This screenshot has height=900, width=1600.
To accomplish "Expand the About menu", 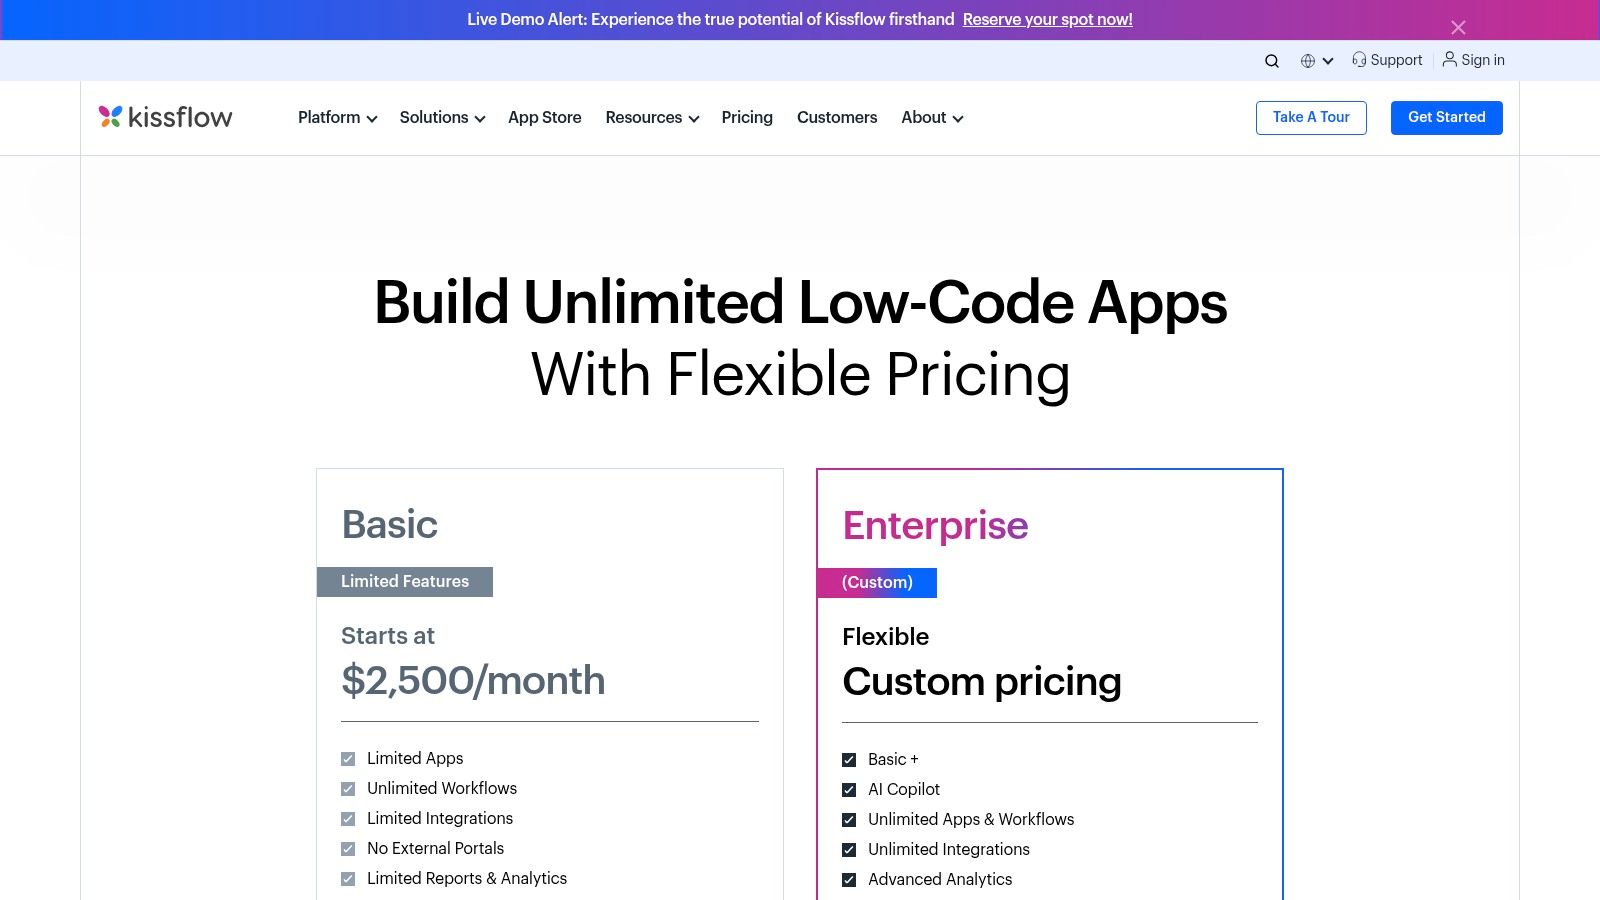I will pyautogui.click(x=931, y=117).
